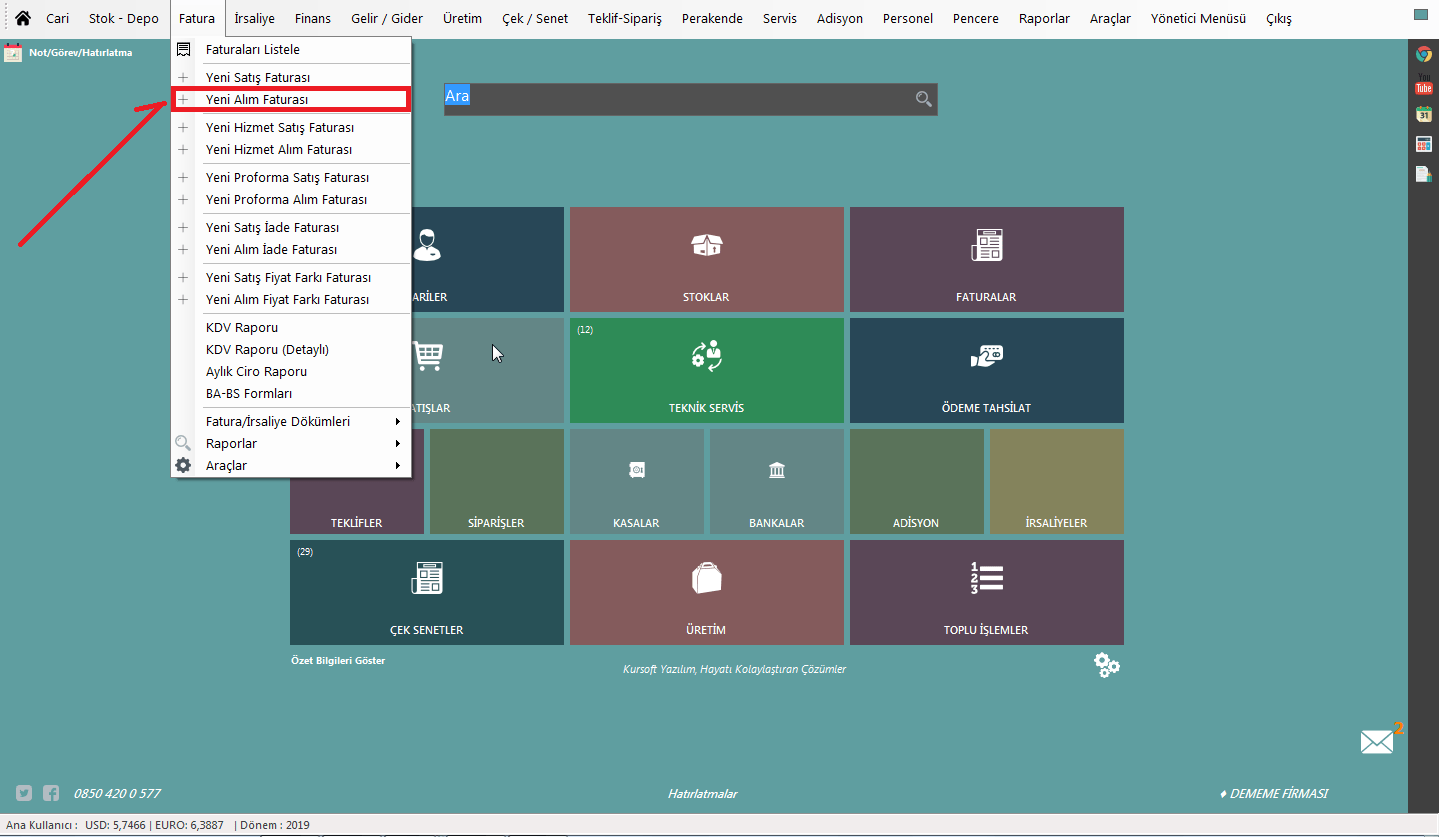The height and width of the screenshot is (837, 1439).
Task: Open the KASALAR tile
Action: (636, 481)
